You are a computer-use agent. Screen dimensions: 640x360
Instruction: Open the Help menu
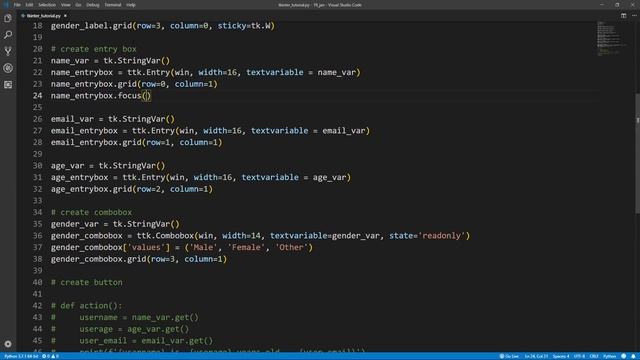click(x=131, y=5)
